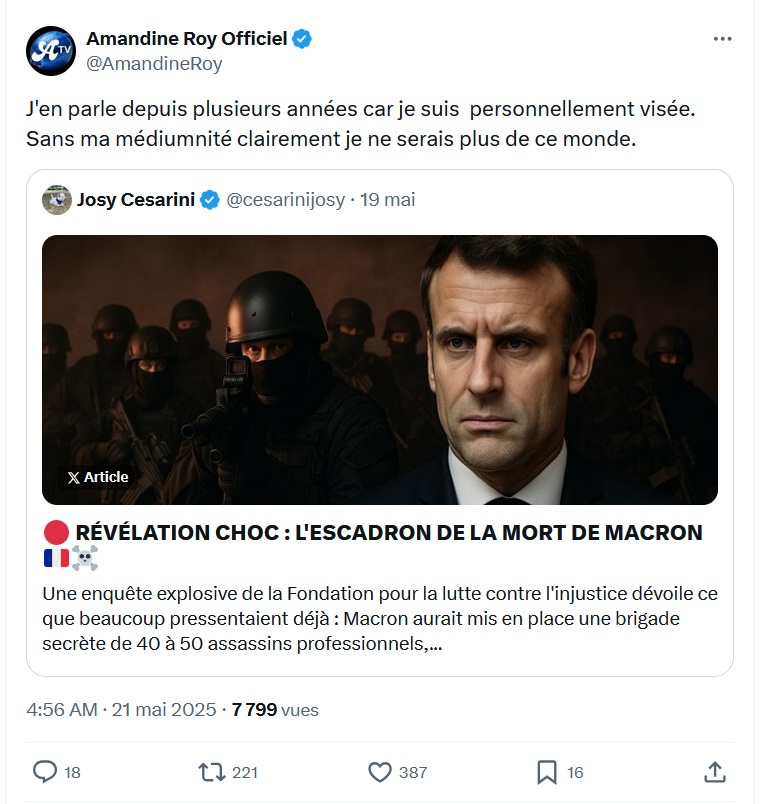Open the article image thumbnail

[x=380, y=370]
